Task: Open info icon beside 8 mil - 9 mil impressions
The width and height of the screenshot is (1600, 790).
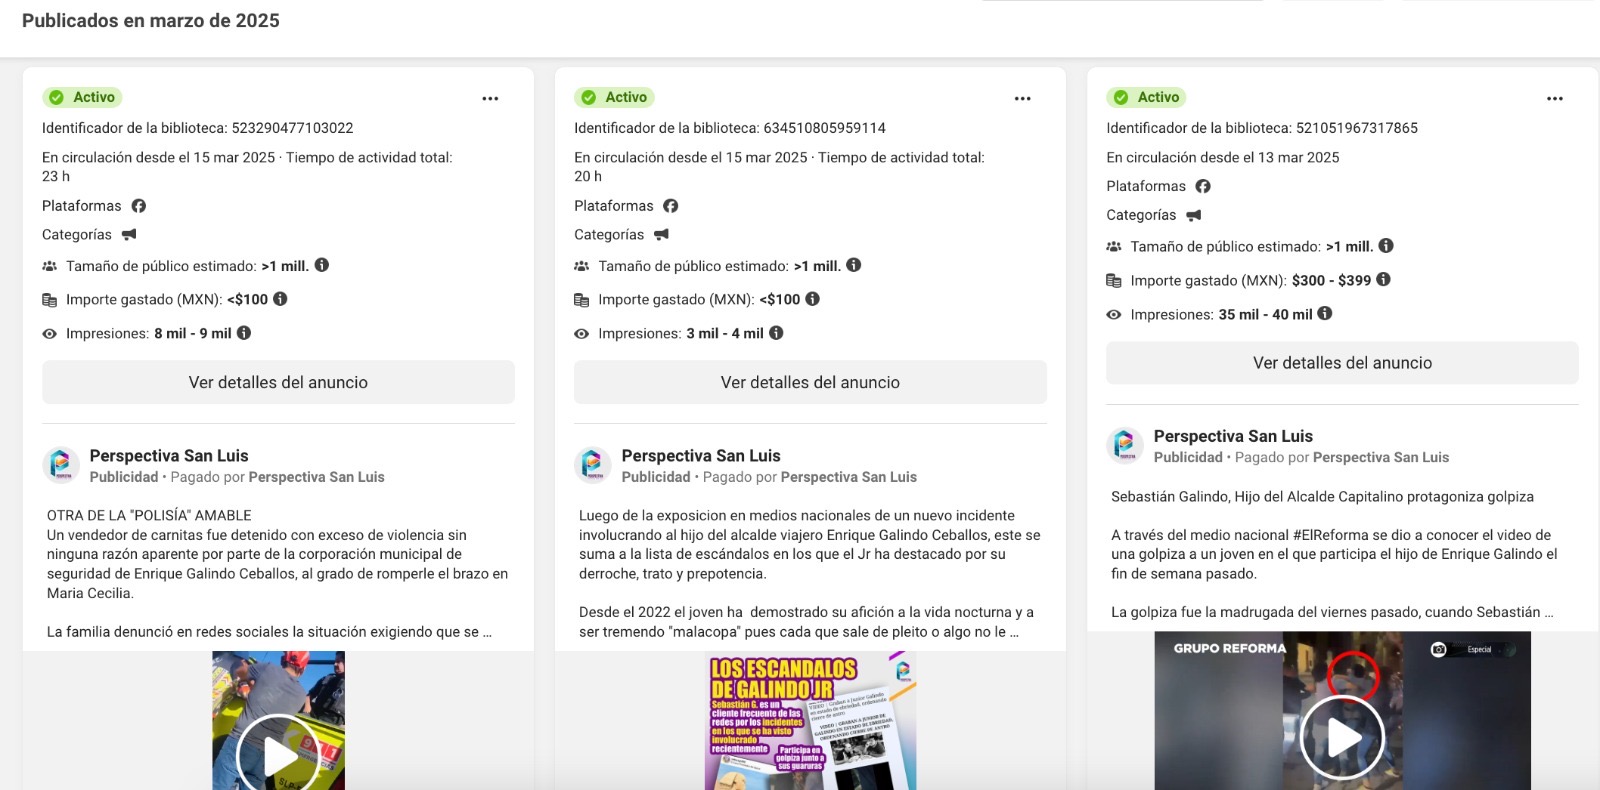Action: (244, 333)
